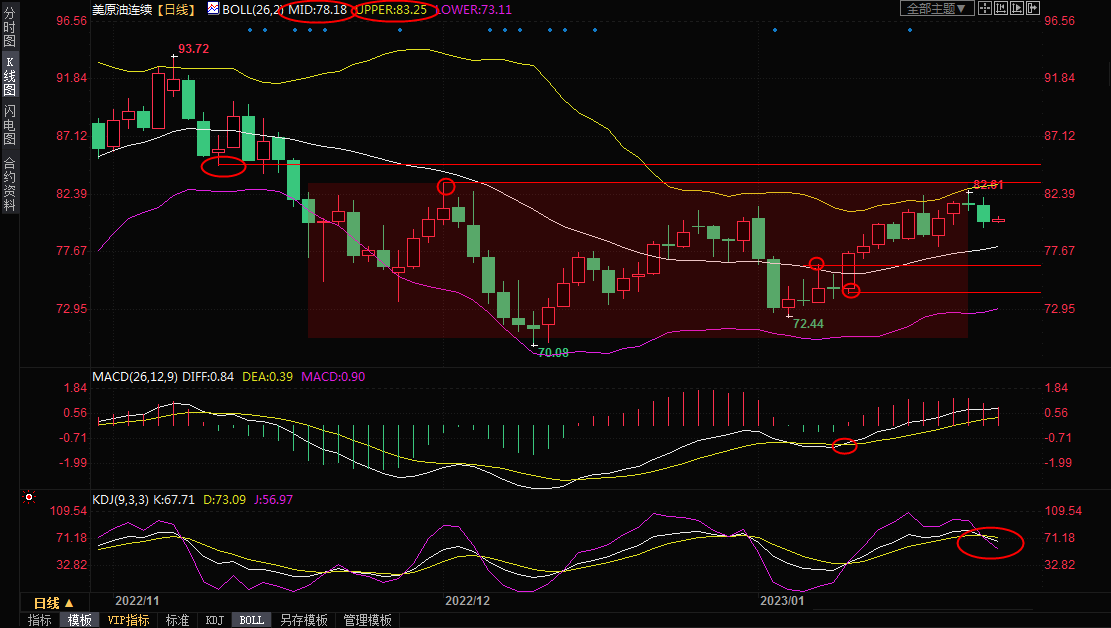Select the 指标 bottom tab
Image resolution: width=1111 pixels, height=628 pixels.
coord(40,620)
